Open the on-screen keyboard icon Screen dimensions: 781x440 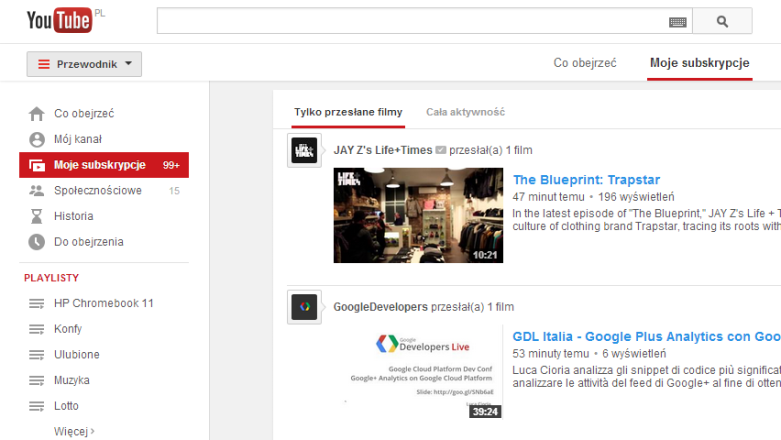pos(677,22)
